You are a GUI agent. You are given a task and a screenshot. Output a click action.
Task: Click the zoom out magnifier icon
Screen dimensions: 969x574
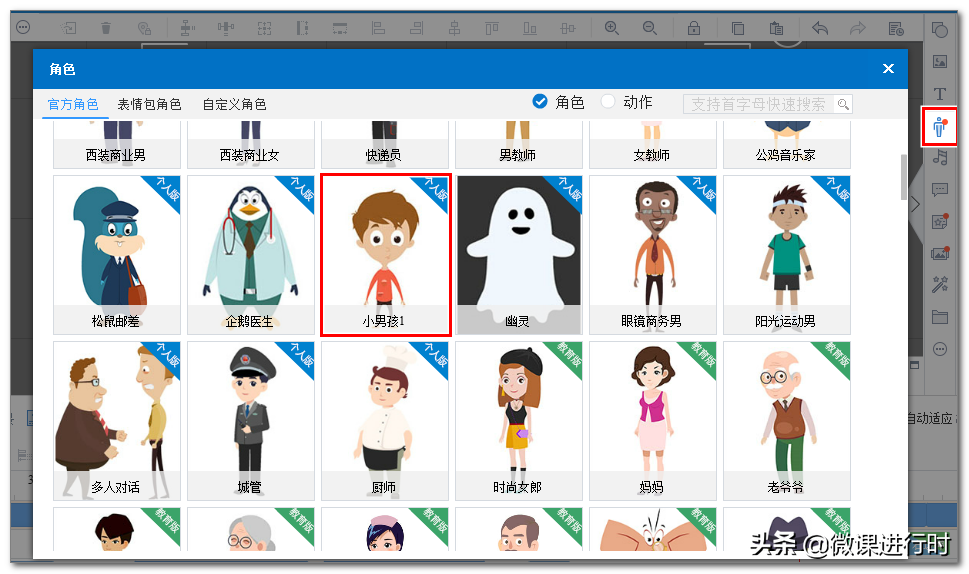pos(650,28)
